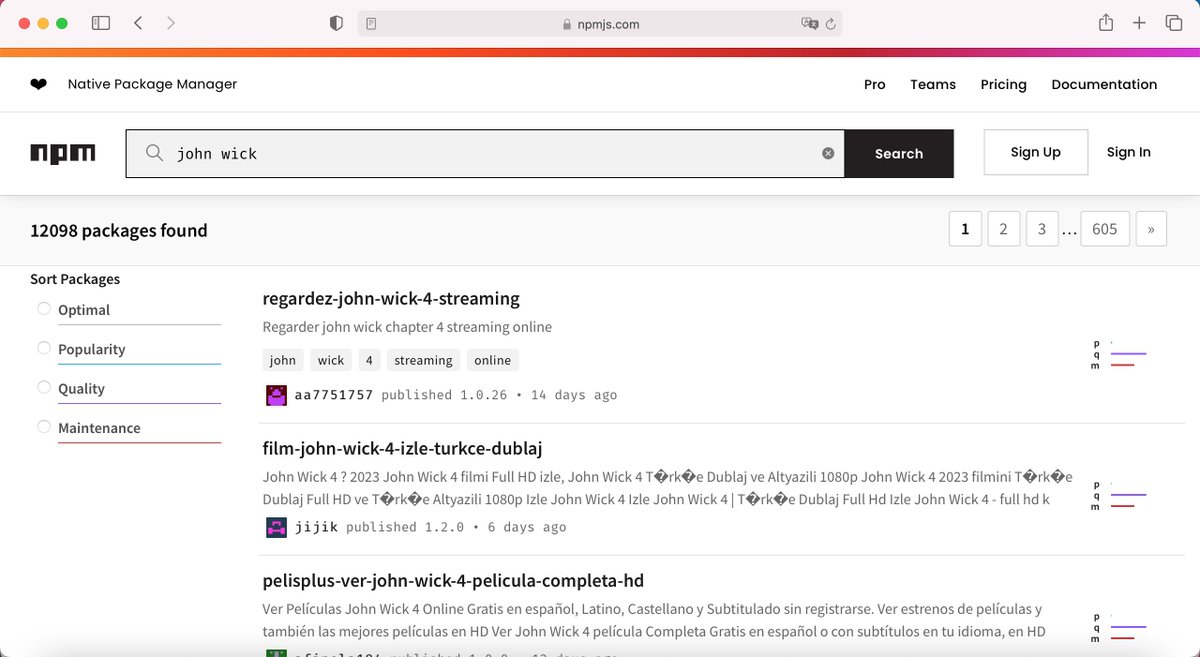This screenshot has width=1200, height=657.
Task: Clear the search field with the x icon
Action: coord(828,153)
